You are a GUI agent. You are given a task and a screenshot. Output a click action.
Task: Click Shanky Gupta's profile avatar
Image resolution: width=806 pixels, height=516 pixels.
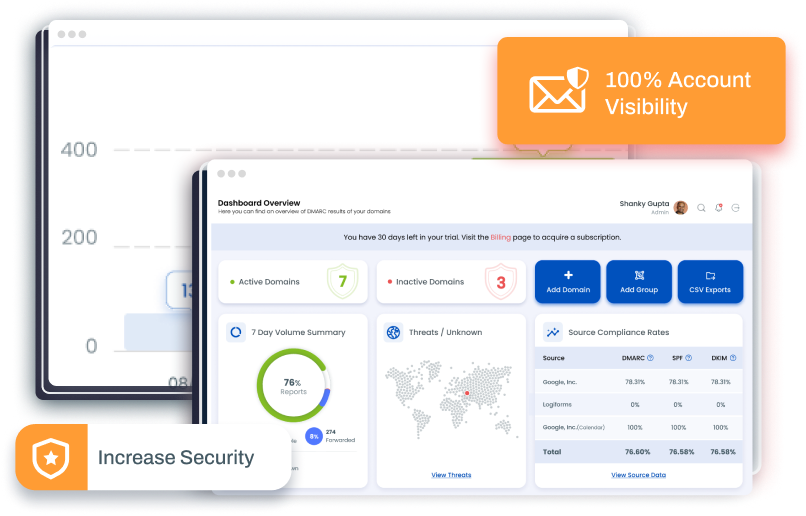click(x=681, y=208)
